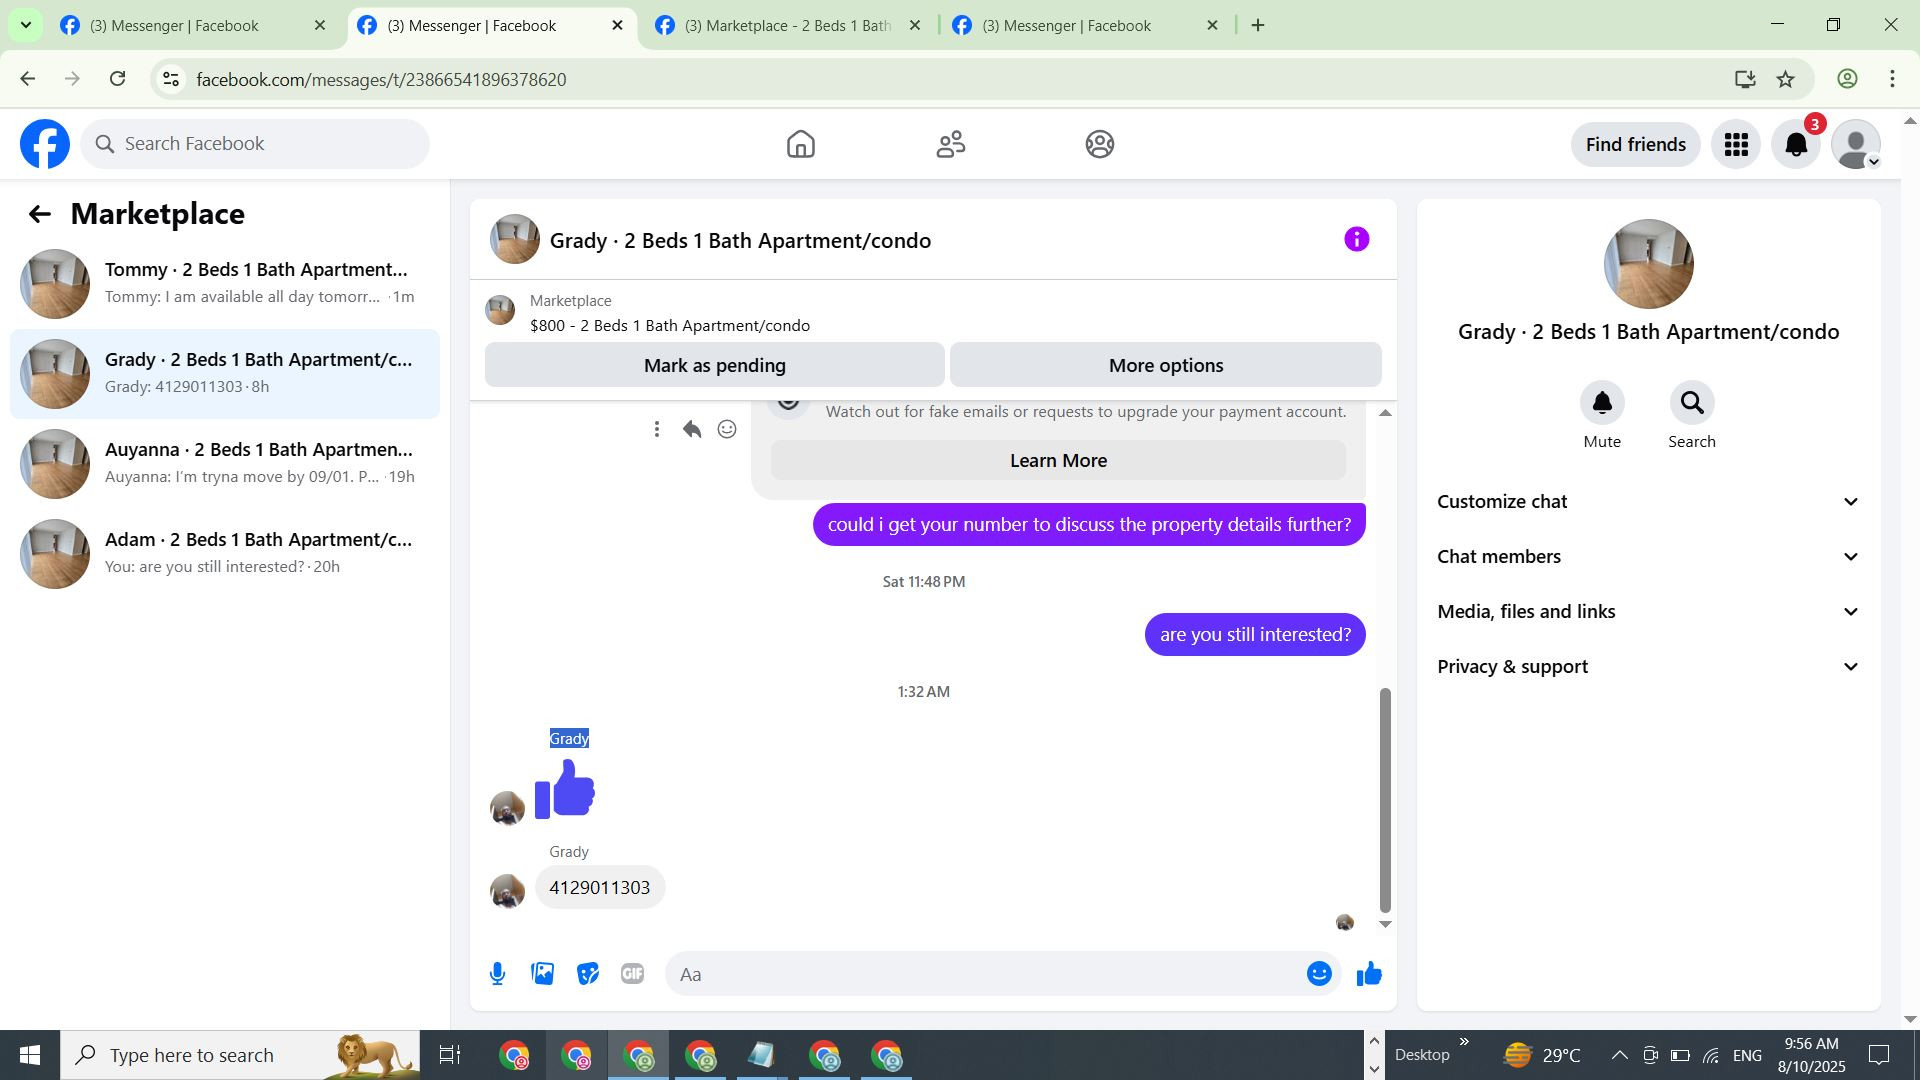Send a thumbs-up like
1920x1080 pixels.
click(x=1369, y=974)
